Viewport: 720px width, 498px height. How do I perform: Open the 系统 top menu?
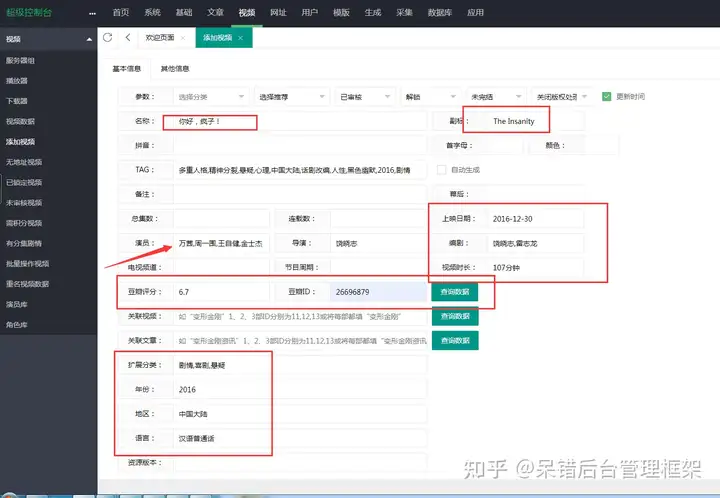coord(152,12)
